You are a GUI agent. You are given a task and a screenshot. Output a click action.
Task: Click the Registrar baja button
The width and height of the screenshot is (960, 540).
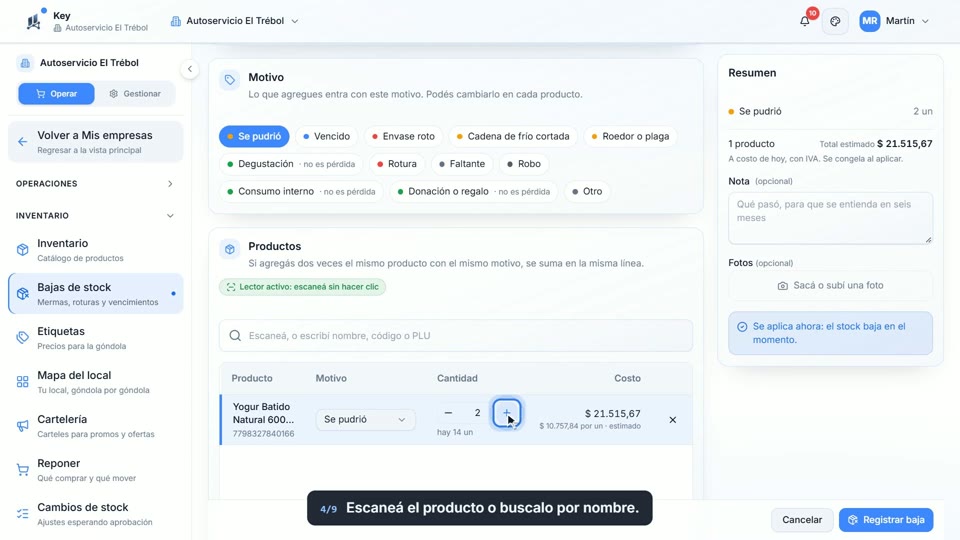point(886,520)
